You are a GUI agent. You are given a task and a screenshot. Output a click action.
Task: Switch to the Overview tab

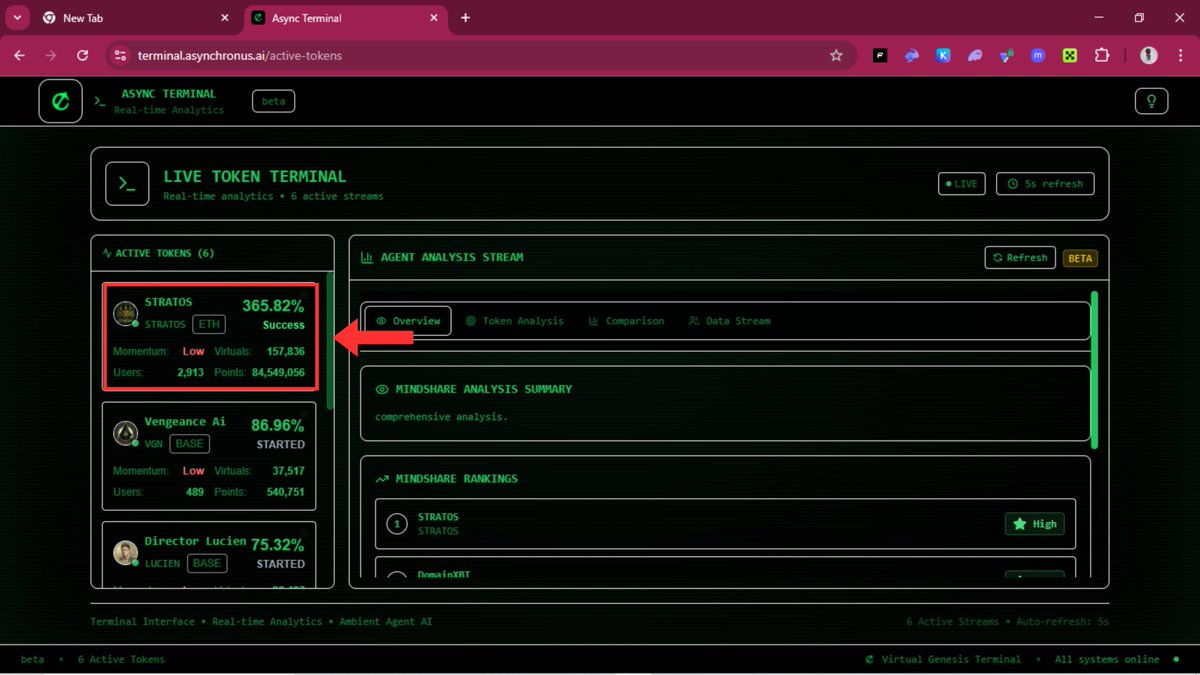click(407, 321)
